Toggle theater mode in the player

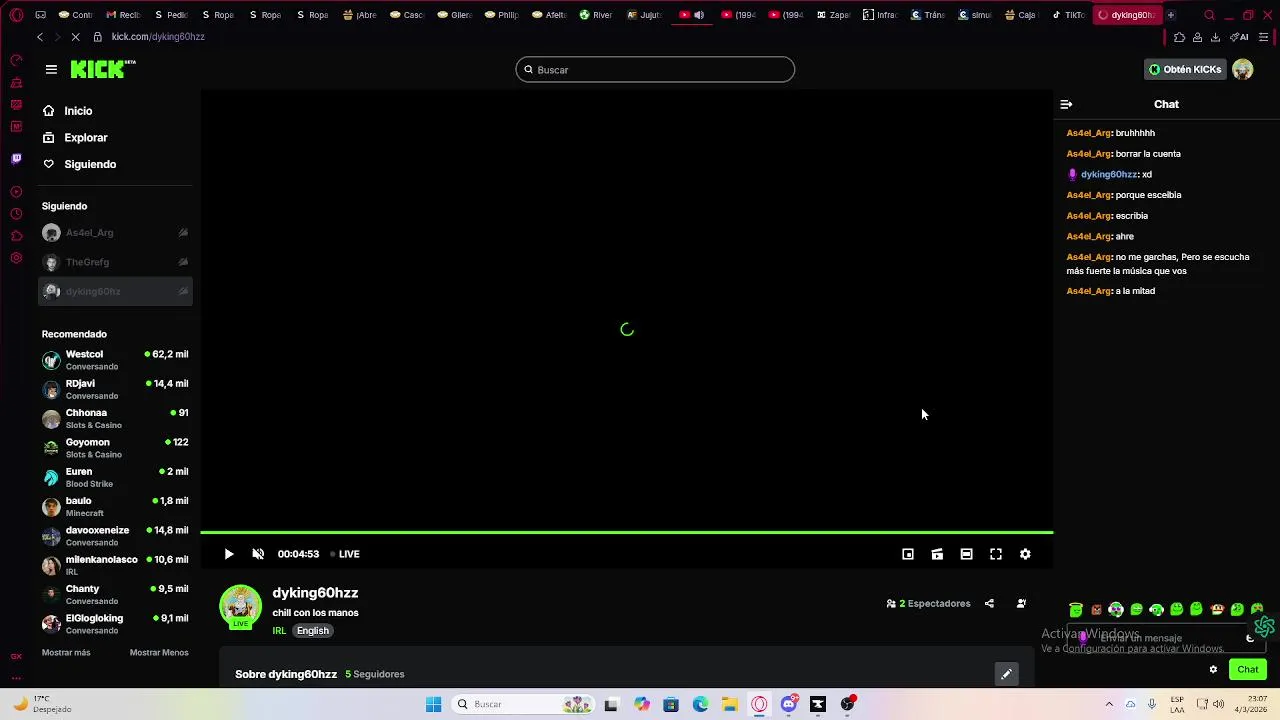click(x=966, y=554)
